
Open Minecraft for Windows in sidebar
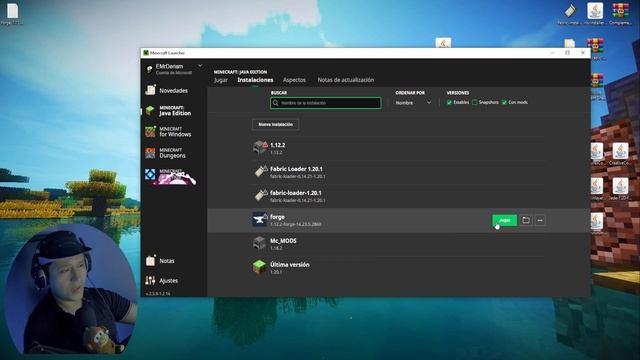(x=169, y=131)
